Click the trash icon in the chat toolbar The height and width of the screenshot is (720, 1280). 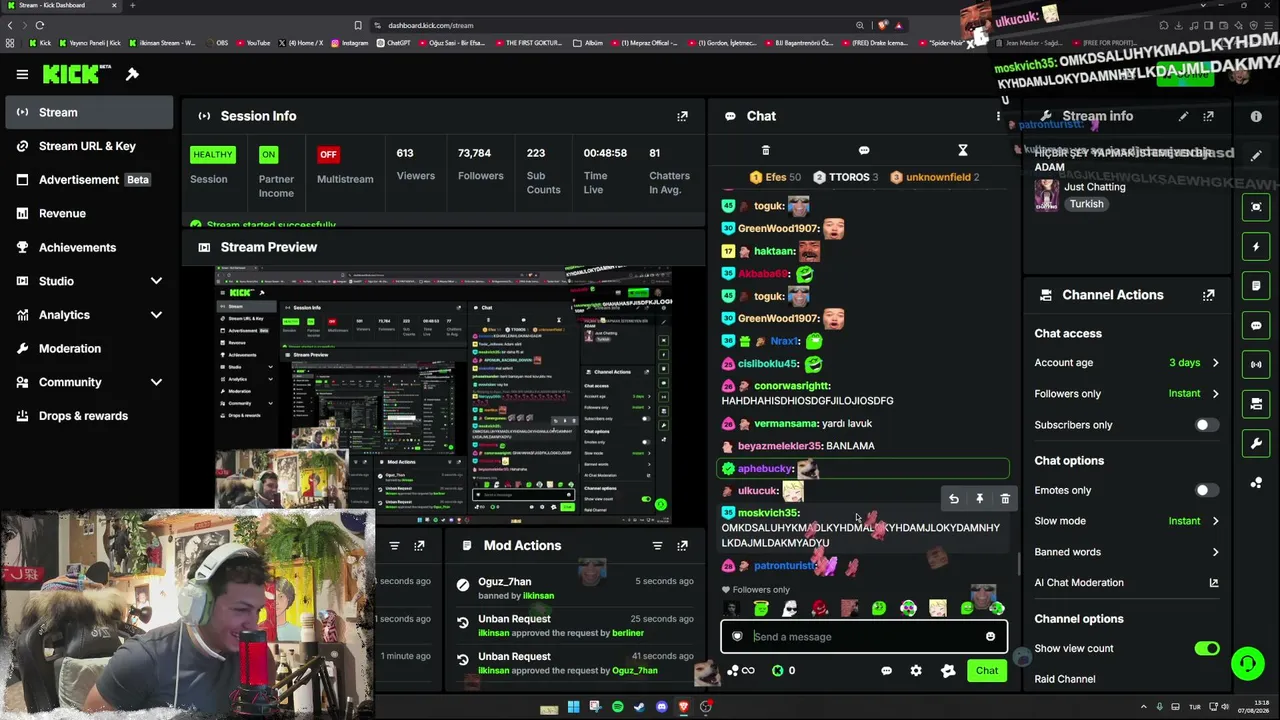pos(766,150)
